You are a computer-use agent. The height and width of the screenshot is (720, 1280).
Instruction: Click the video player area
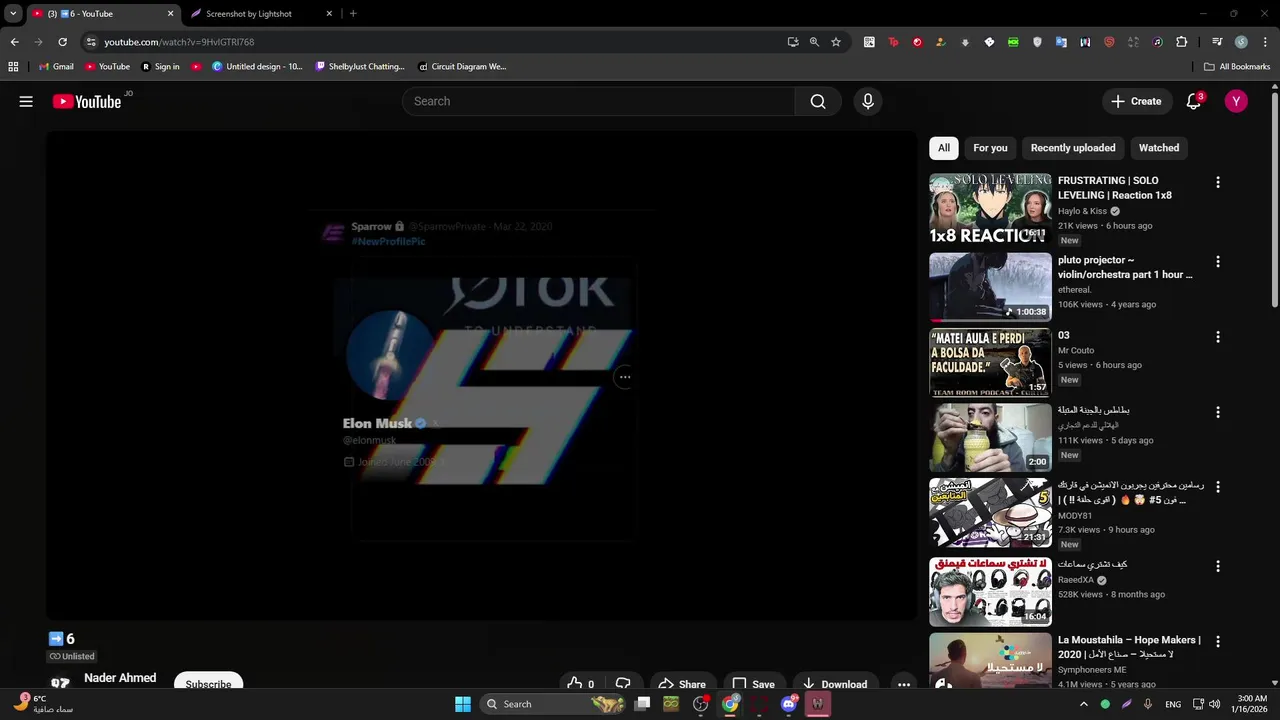coord(481,375)
